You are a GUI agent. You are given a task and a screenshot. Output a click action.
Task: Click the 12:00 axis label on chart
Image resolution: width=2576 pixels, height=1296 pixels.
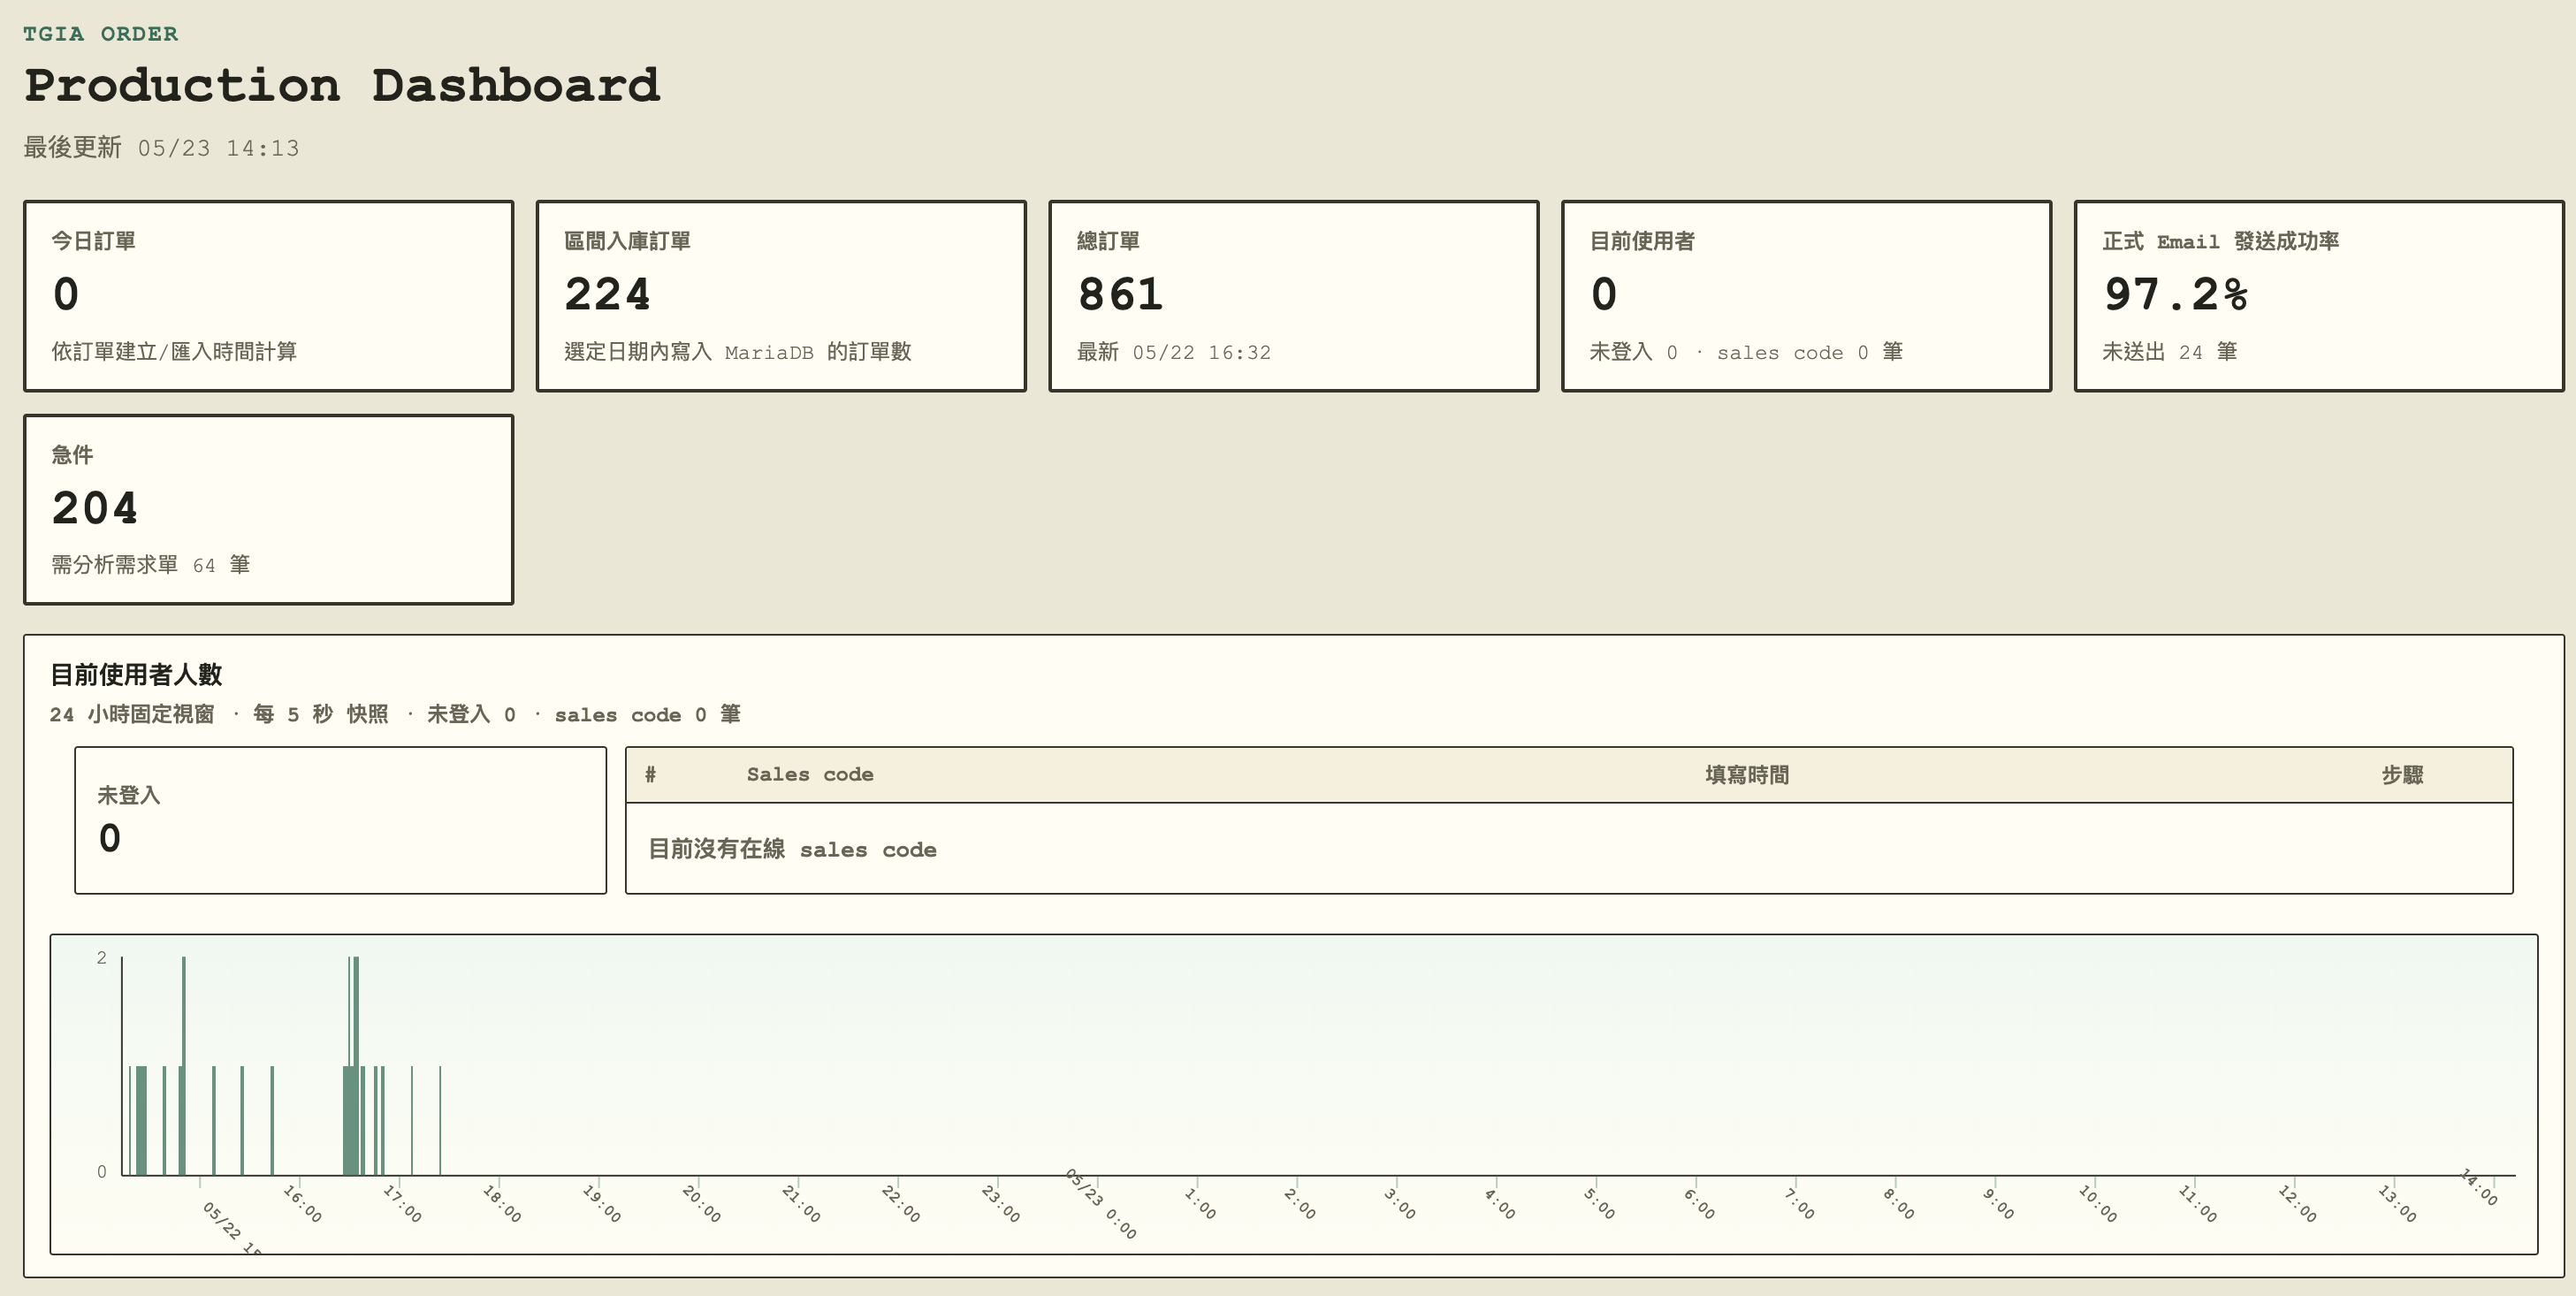(x=2297, y=1204)
